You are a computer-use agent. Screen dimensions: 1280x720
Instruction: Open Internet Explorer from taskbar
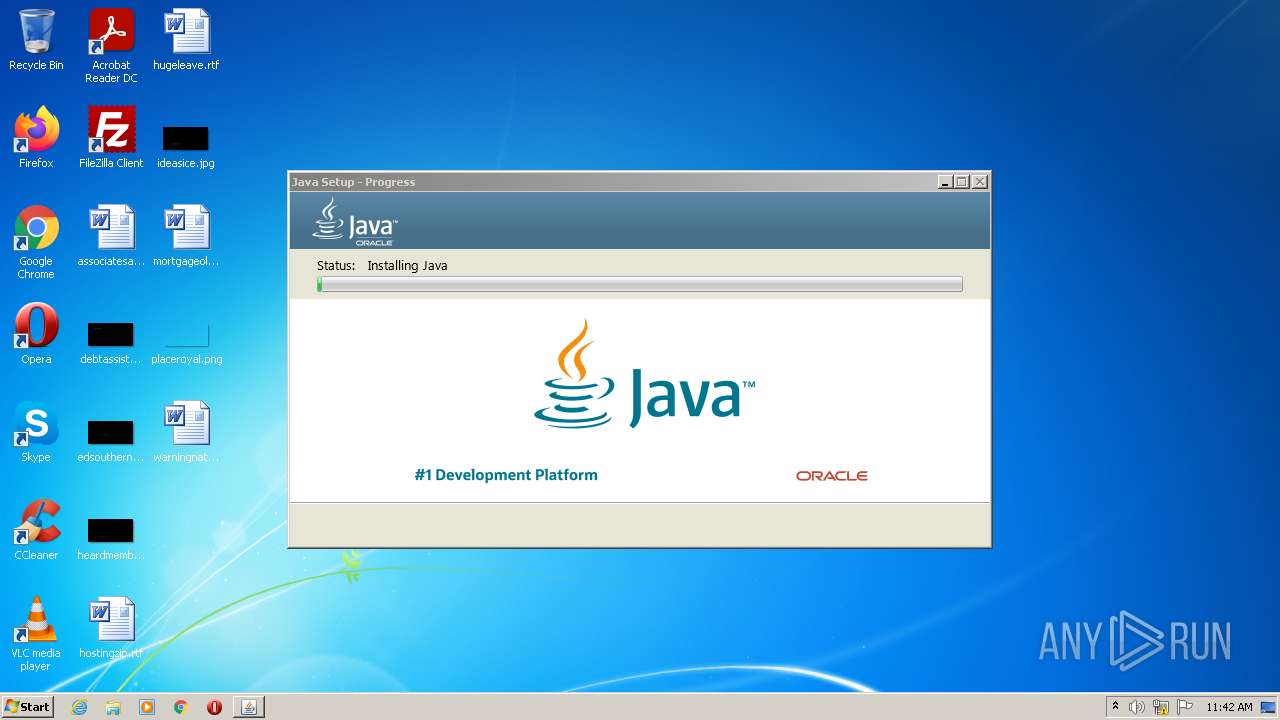pos(79,707)
